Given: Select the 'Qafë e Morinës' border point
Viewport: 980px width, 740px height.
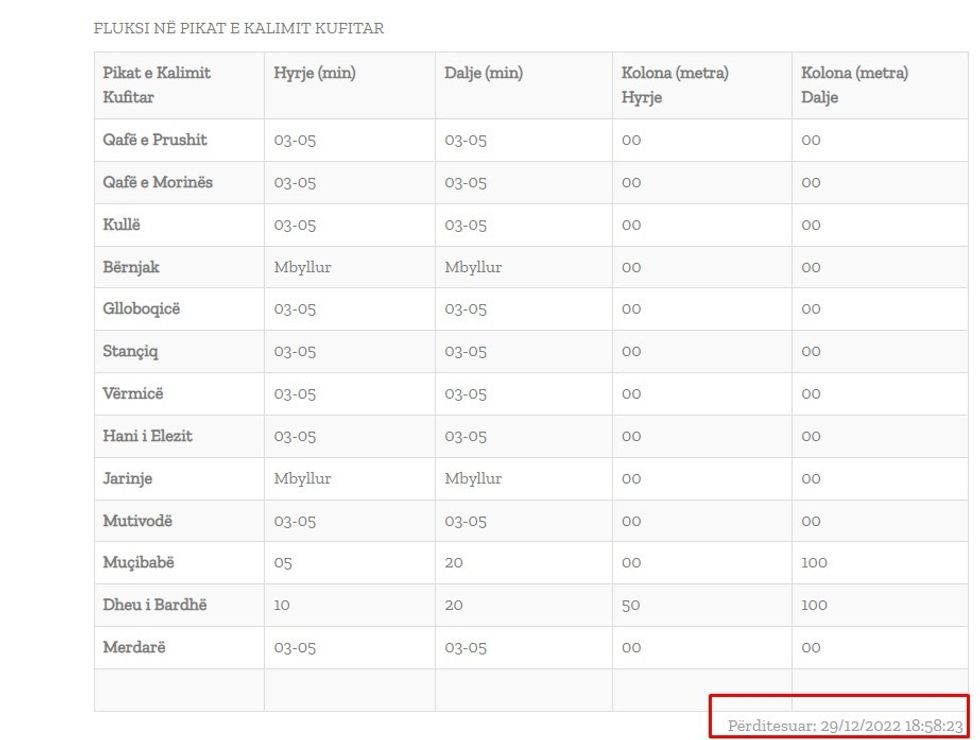Looking at the screenshot, I should click(x=157, y=182).
